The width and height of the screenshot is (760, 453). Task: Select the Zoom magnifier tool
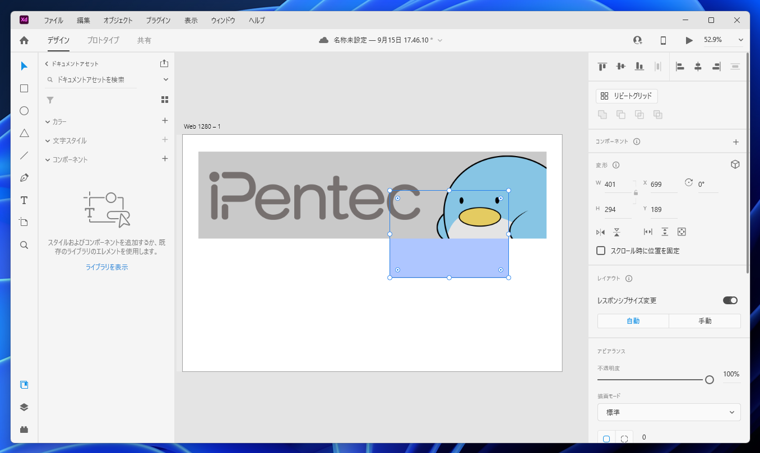[x=24, y=245]
